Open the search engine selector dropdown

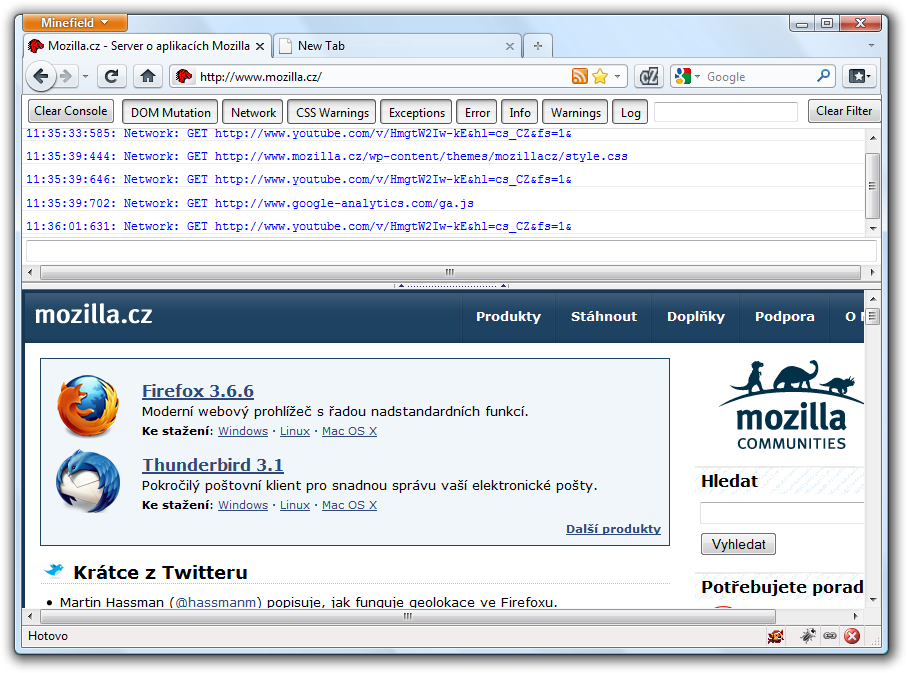(x=697, y=76)
